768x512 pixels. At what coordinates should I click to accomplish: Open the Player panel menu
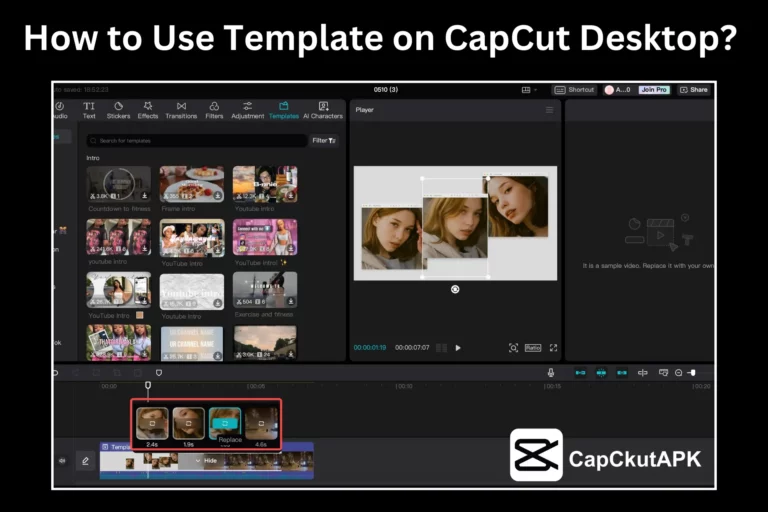pyautogui.click(x=549, y=110)
